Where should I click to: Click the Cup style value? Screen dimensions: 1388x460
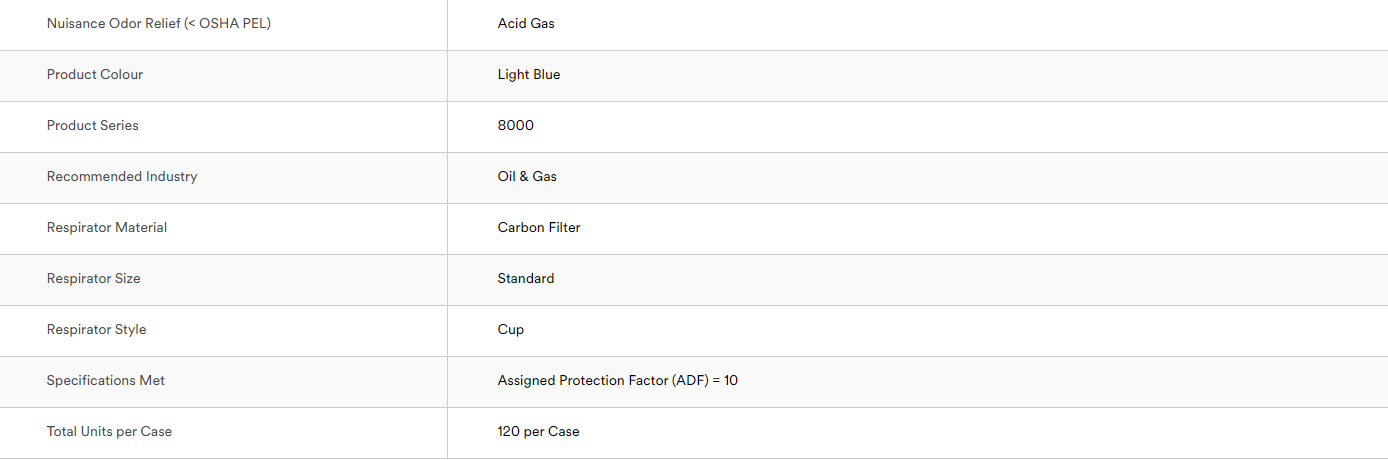[x=511, y=329]
